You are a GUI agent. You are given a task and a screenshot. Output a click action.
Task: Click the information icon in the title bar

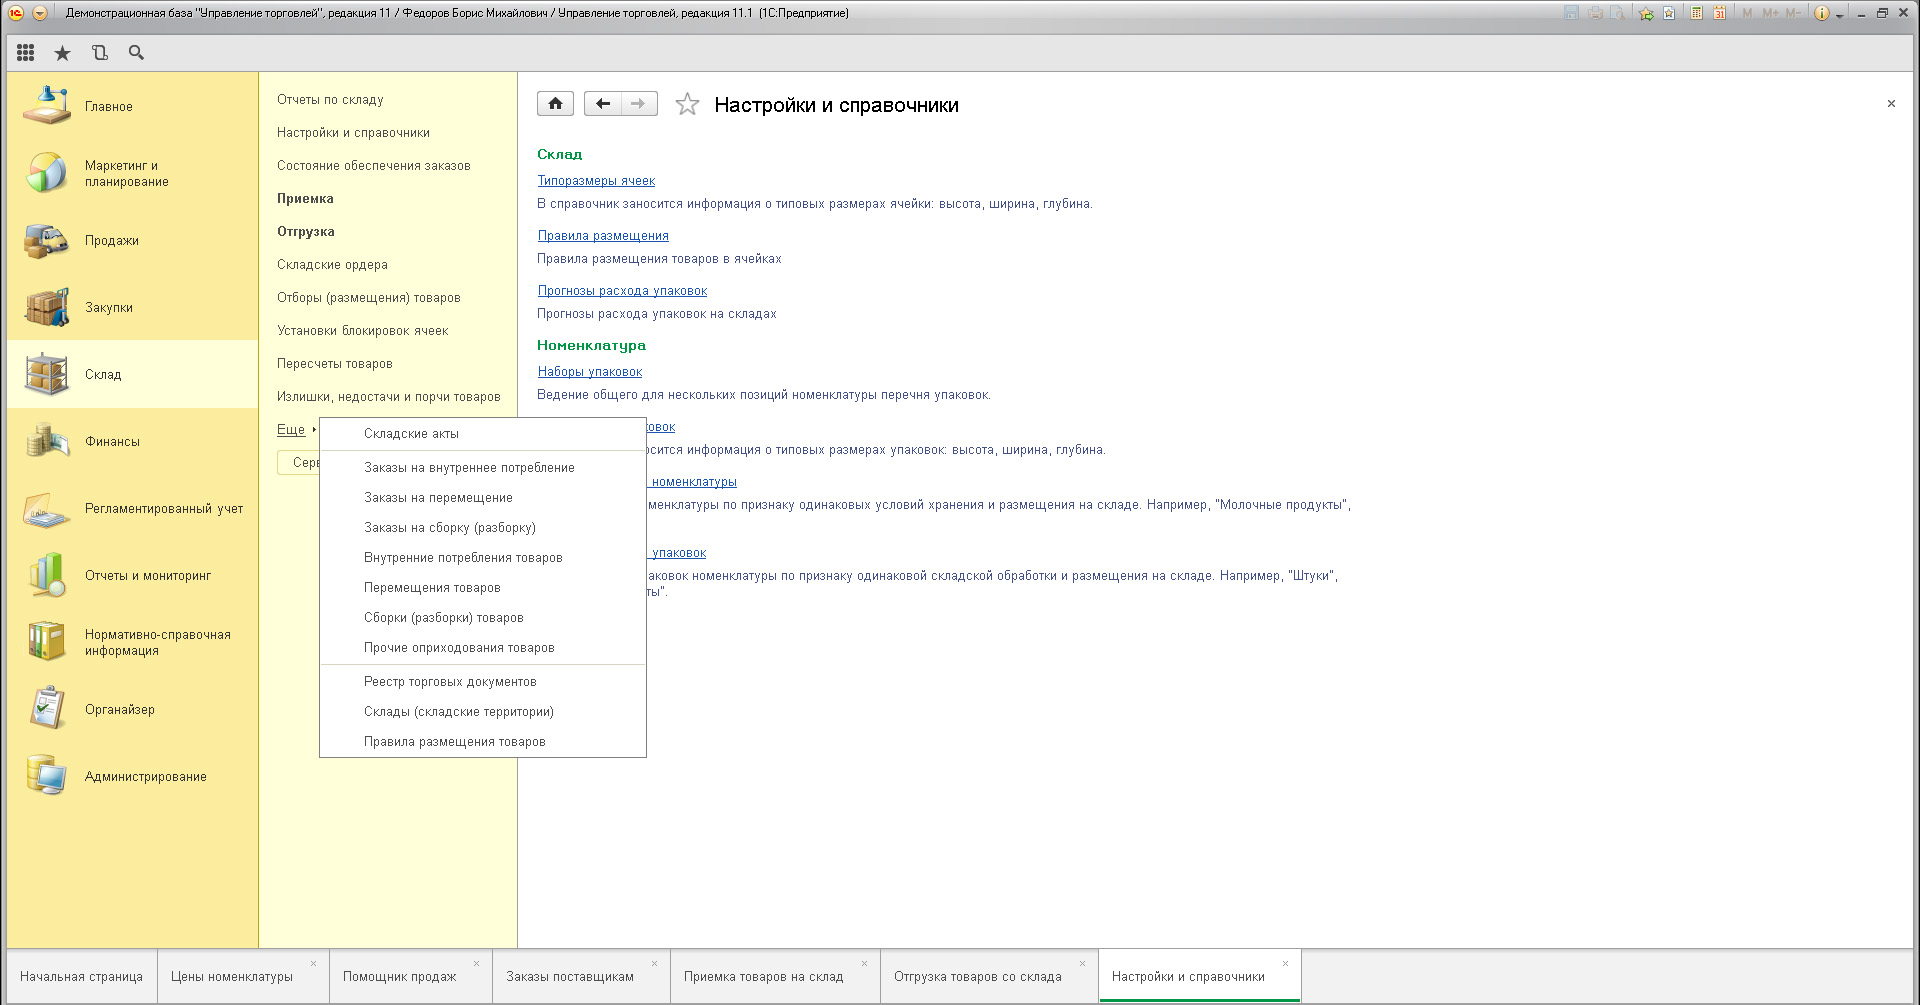point(1822,13)
